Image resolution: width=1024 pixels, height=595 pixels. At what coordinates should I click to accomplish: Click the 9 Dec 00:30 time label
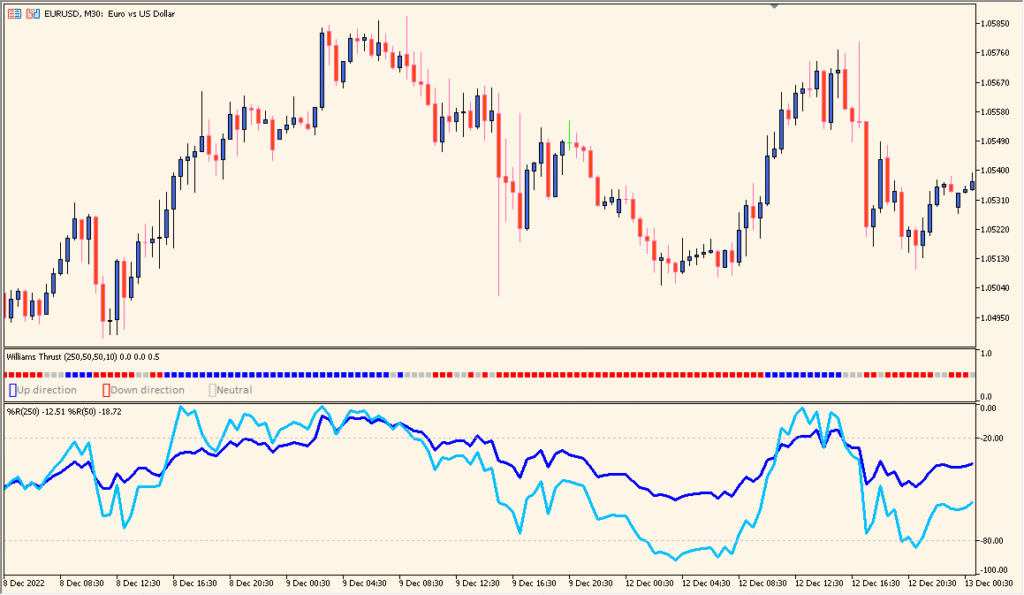coord(307,583)
